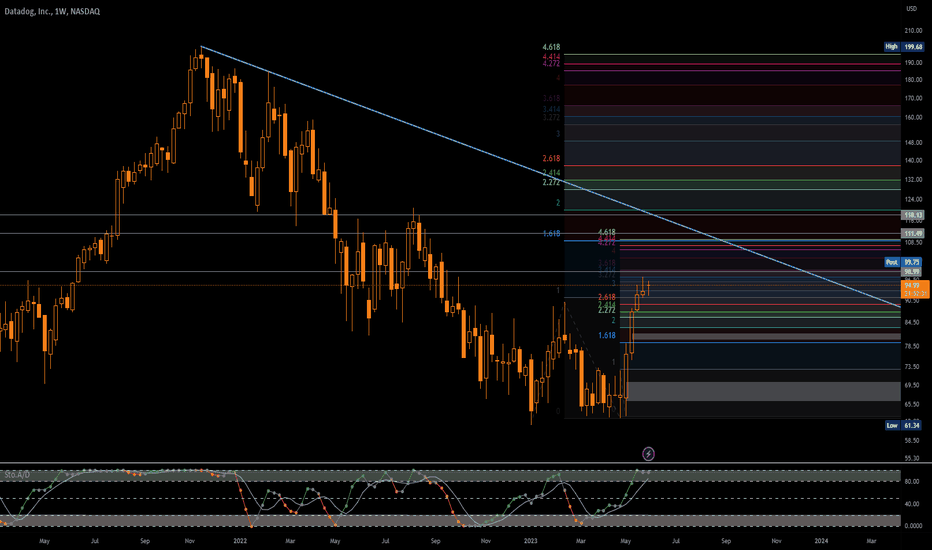
Task: Click the blue 1.618 label of the smaller Fibonacci
Action: point(607,335)
